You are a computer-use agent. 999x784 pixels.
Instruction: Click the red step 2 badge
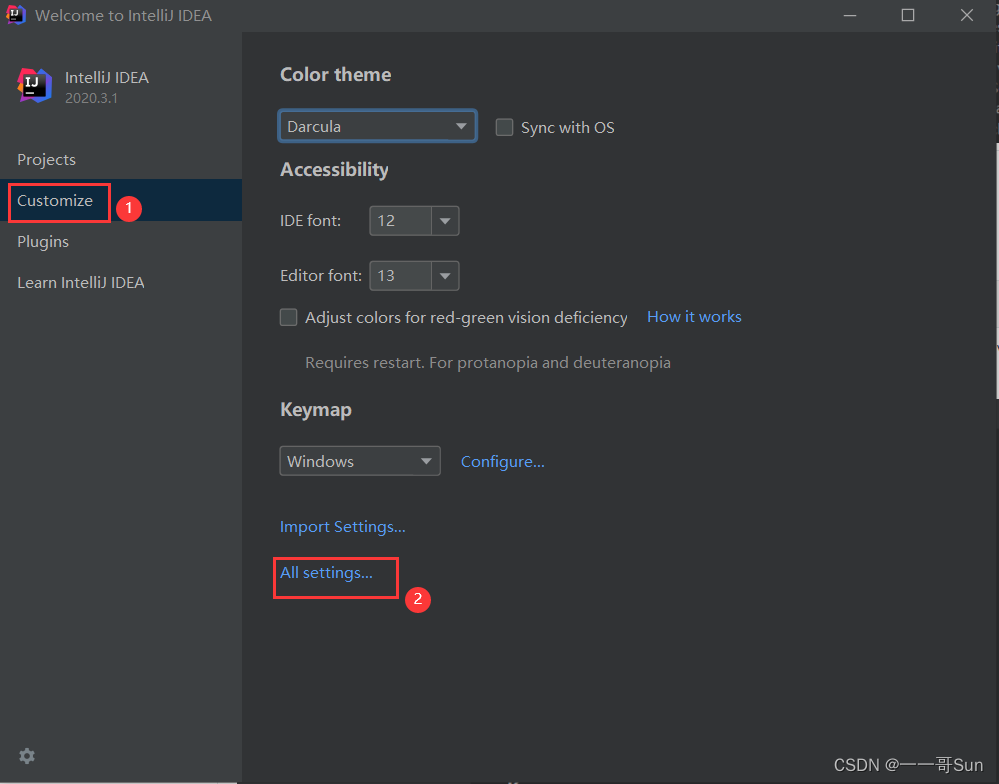[x=418, y=599]
